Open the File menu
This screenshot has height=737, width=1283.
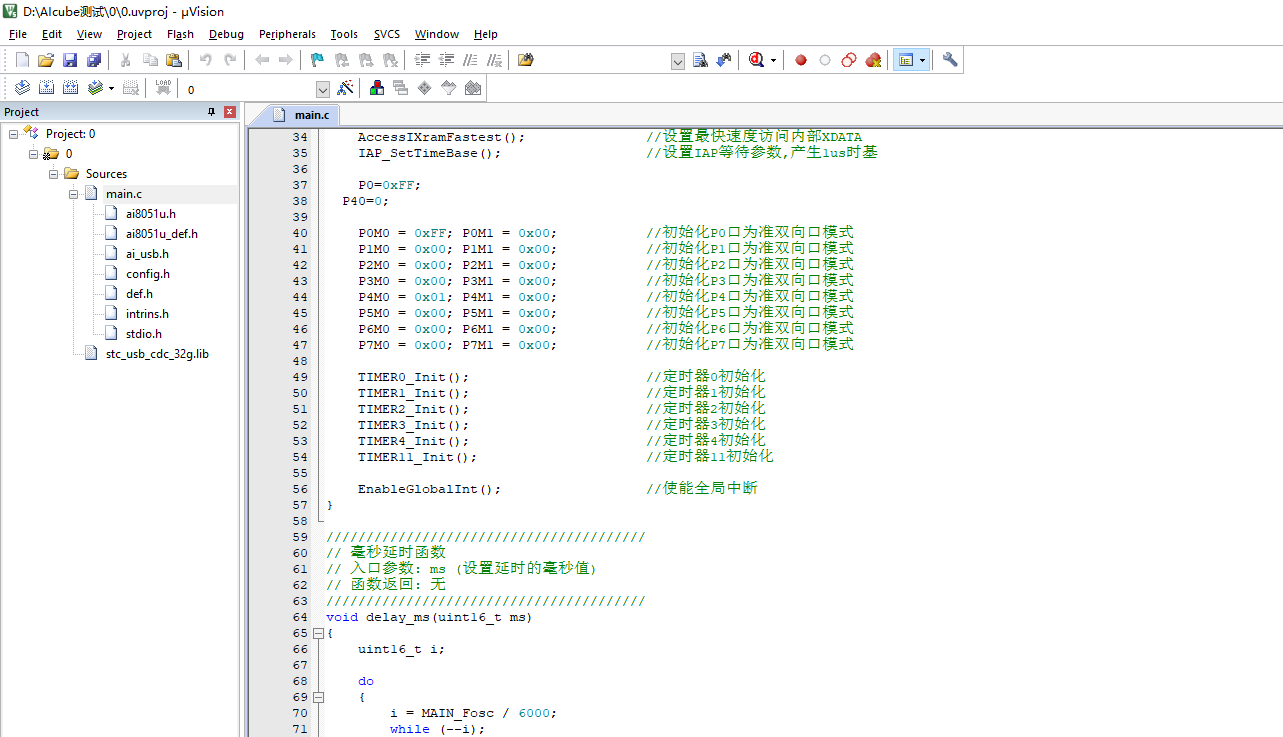(18, 34)
